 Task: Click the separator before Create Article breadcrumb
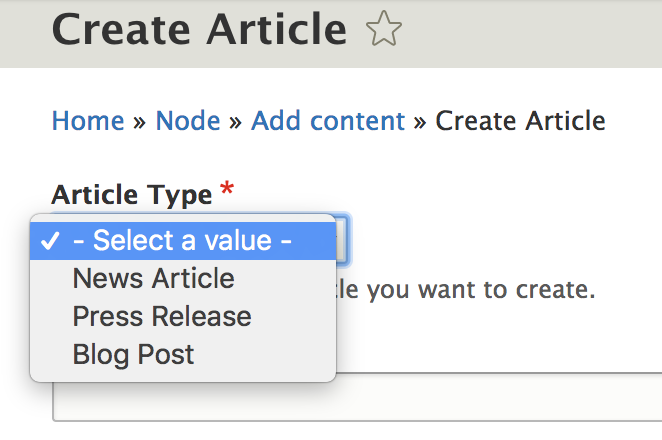pyautogui.click(x=420, y=123)
